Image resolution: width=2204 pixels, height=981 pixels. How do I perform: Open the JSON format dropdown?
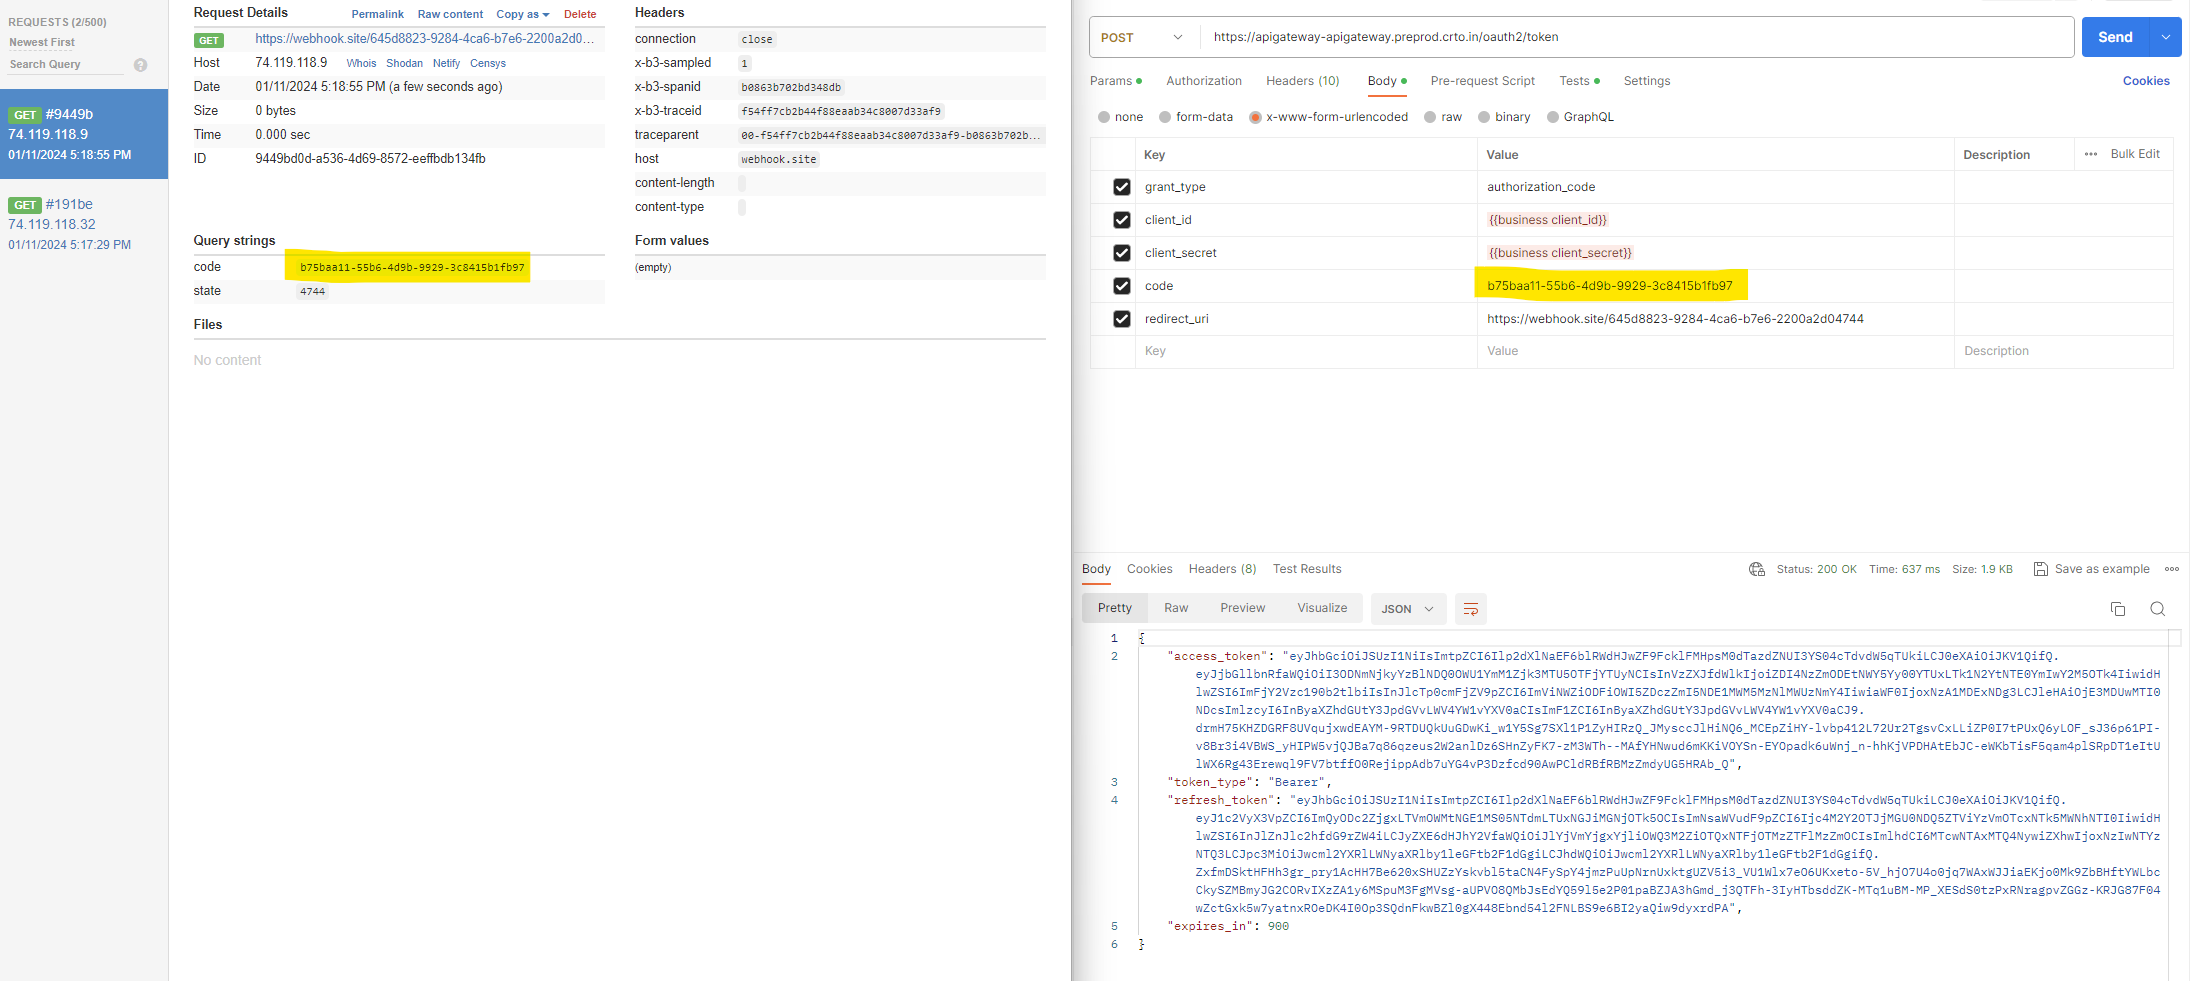[1408, 609]
